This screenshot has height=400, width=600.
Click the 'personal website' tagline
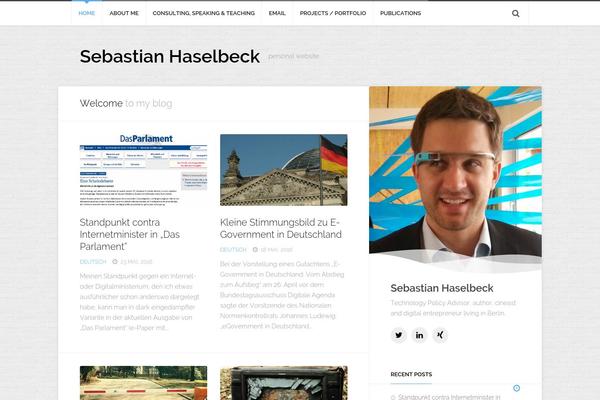(293, 56)
